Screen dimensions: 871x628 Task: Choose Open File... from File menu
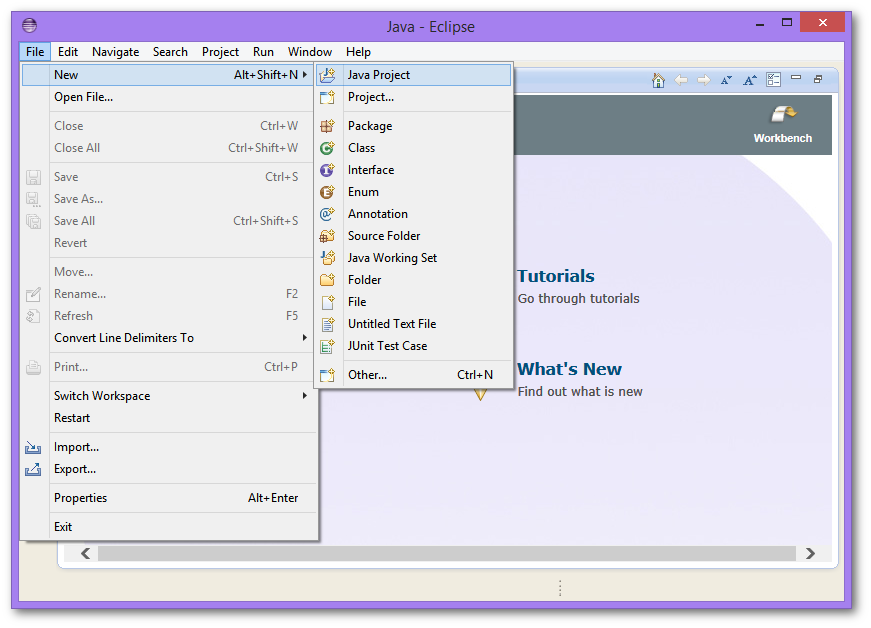(168, 97)
